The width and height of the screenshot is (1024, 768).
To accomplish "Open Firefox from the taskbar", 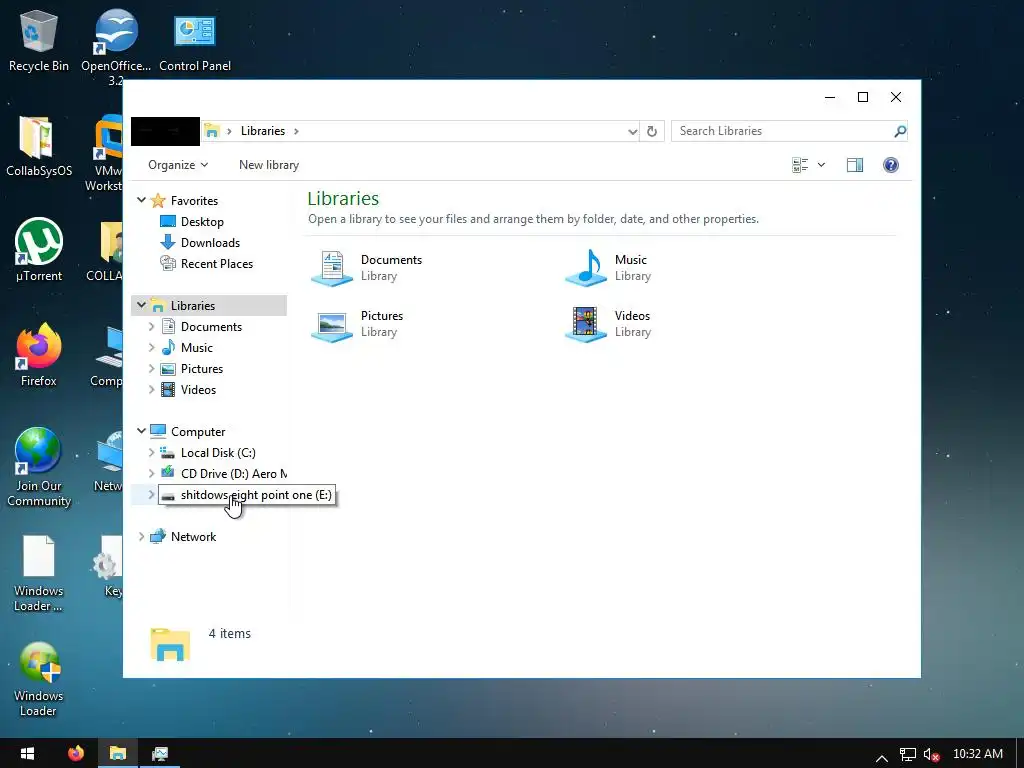I will (76, 753).
